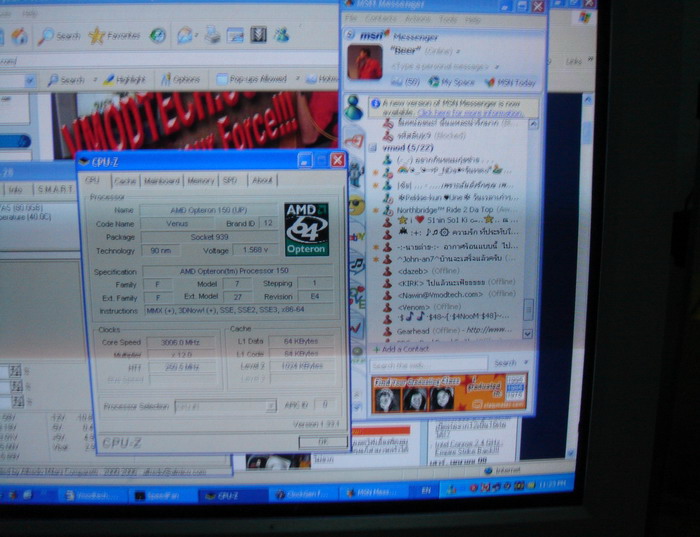700x537 pixels.
Task: Switch to the About tab in CPU-Z
Action: 262,180
